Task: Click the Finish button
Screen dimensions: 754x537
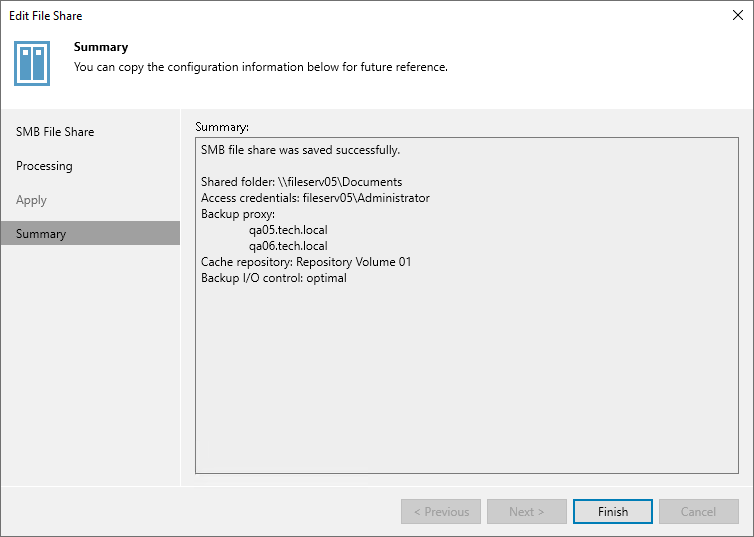Action: (x=613, y=512)
